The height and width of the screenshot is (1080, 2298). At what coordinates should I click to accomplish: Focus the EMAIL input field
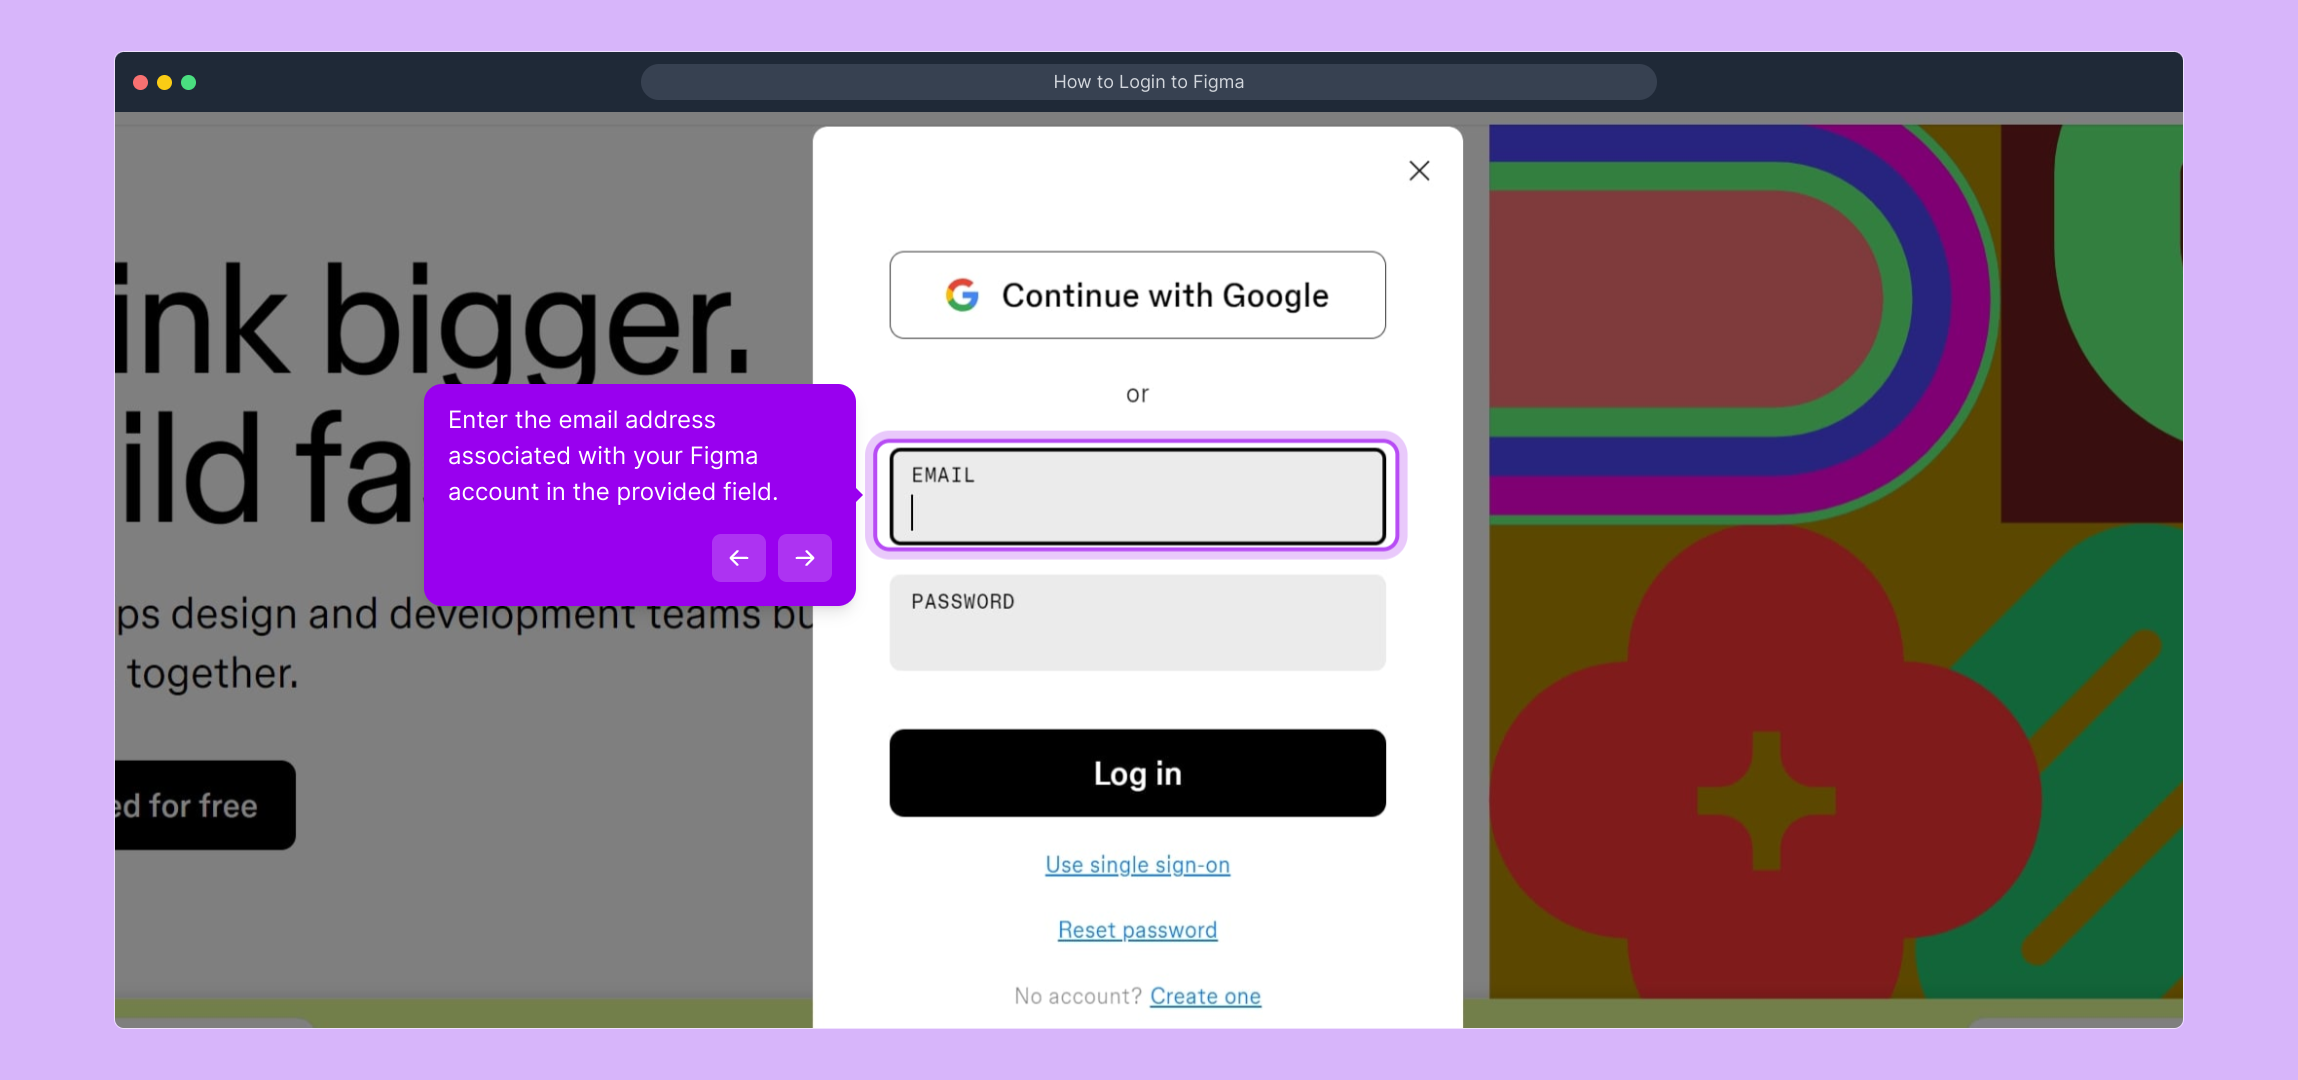click(1137, 497)
